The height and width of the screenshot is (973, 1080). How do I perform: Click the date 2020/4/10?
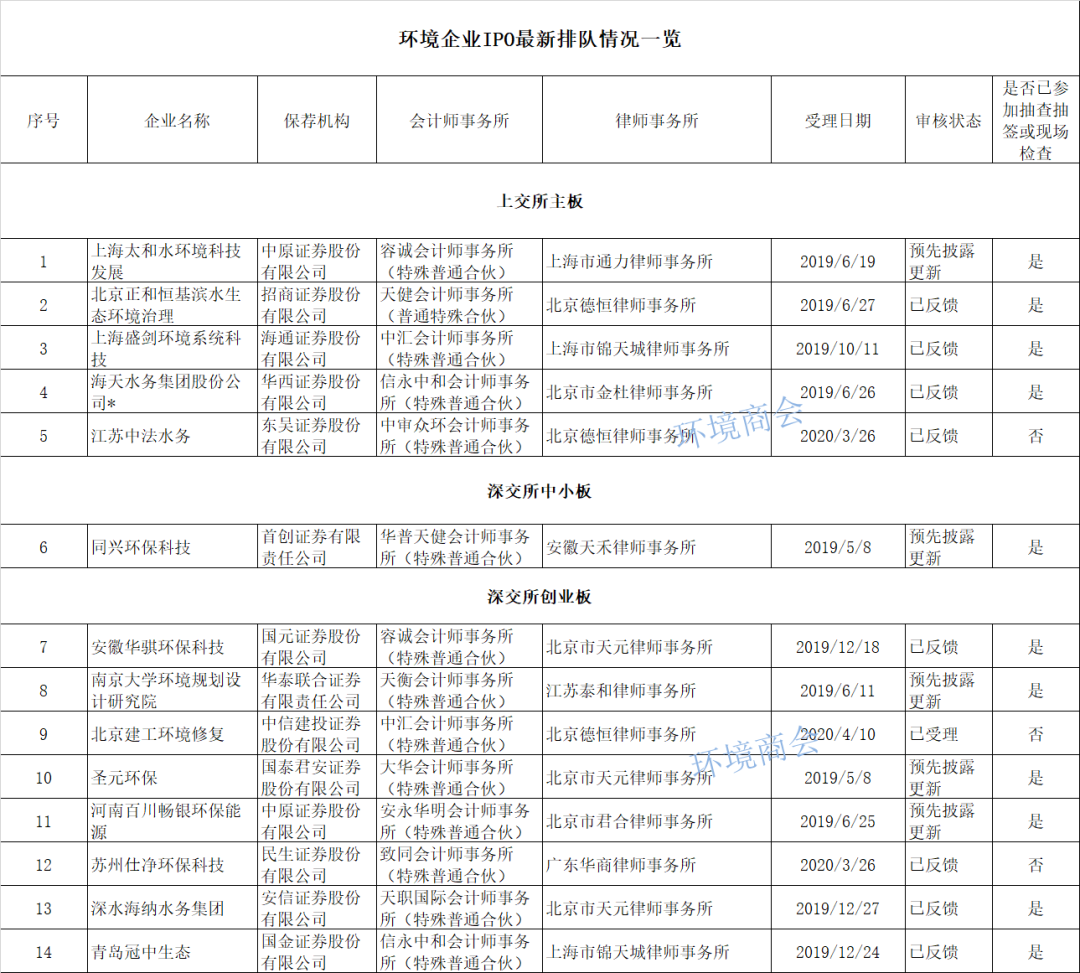(x=838, y=734)
